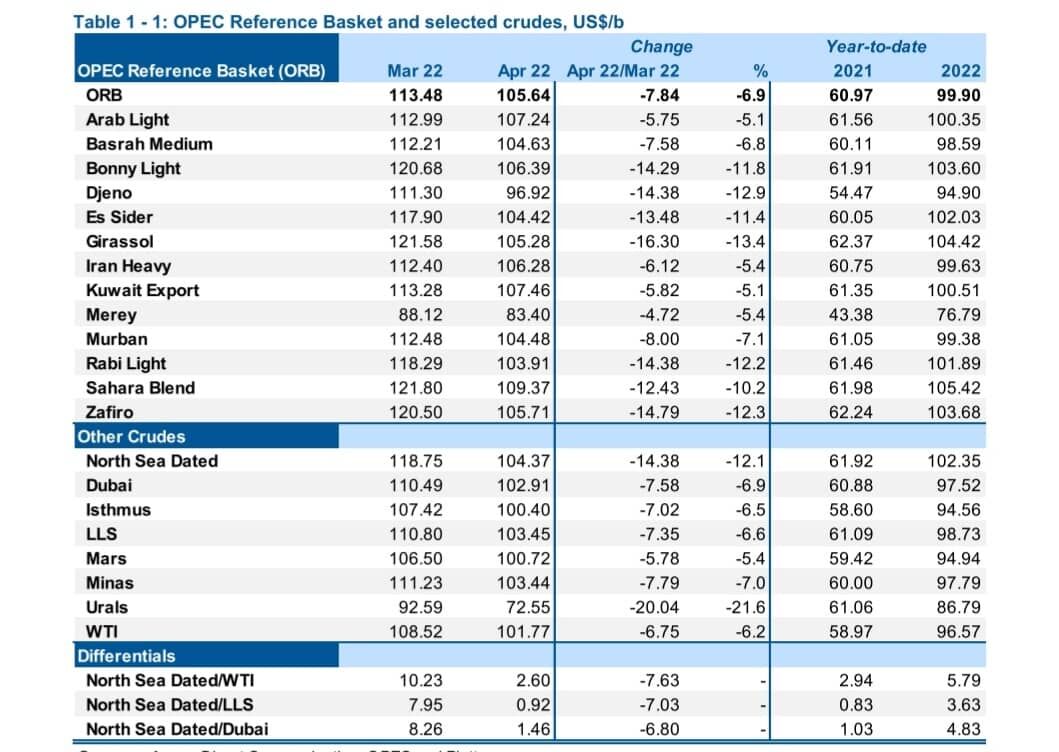Select the Iran Heavy Mar 22 value '112.40'
This screenshot has height=752, width=1059.
pyautogui.click(x=415, y=266)
